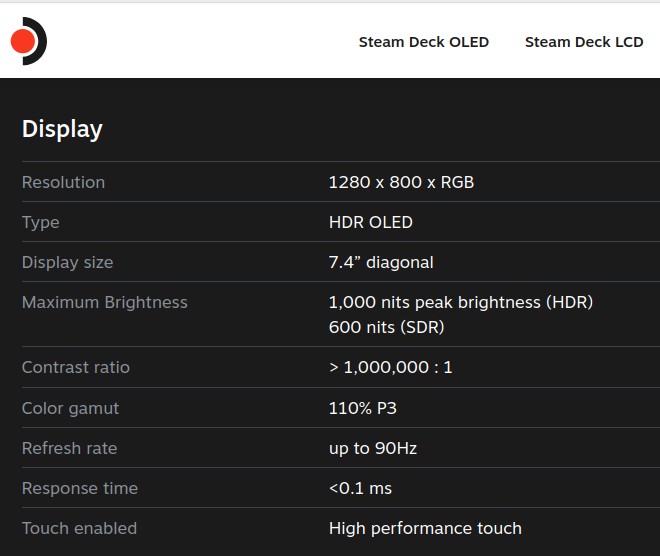
Task: Select the High performance touch value
Action: coord(425,529)
